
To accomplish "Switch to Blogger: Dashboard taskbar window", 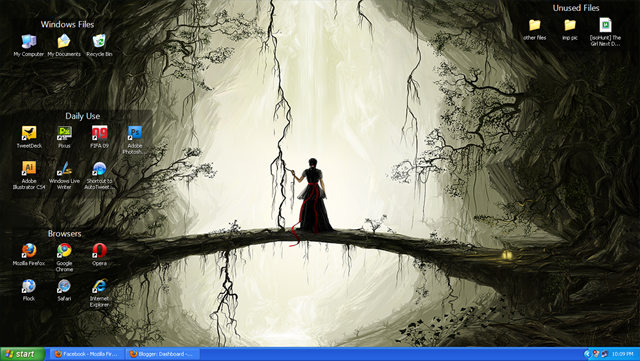I will coord(163,354).
